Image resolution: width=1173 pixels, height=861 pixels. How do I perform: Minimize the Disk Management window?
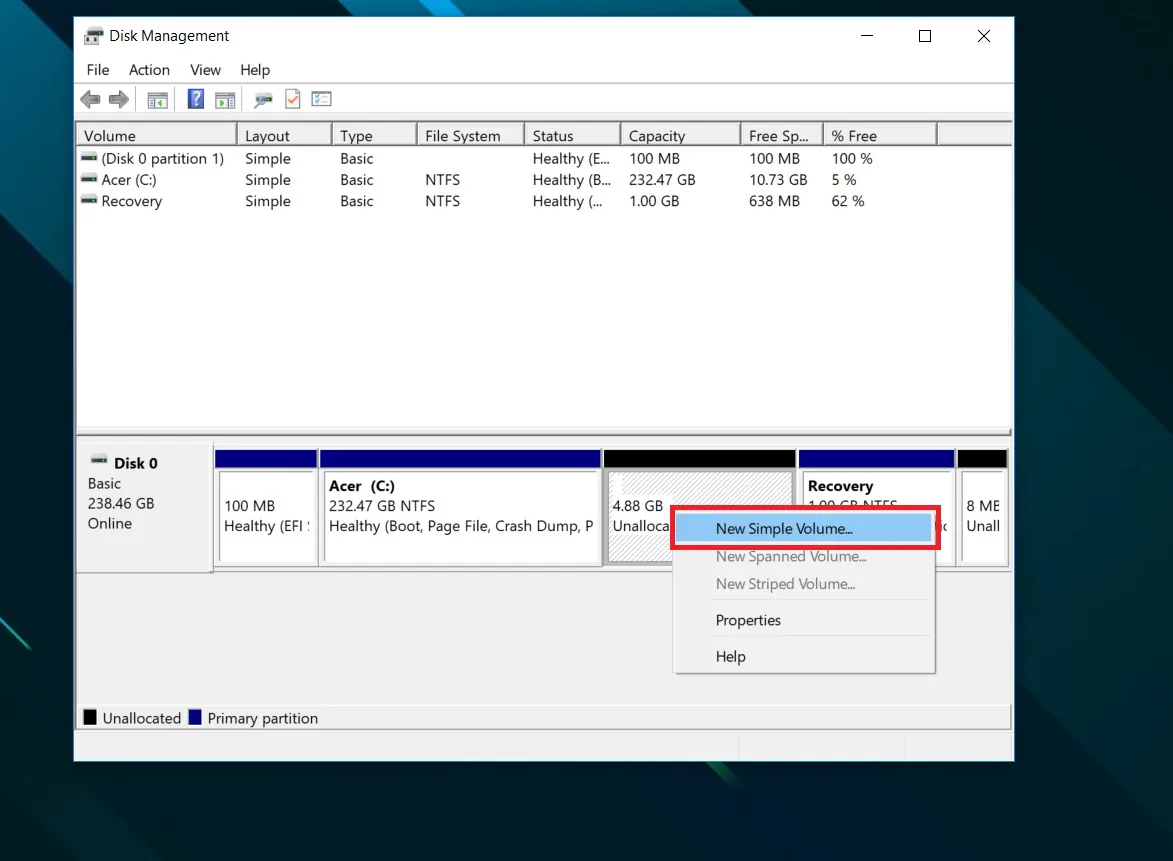(867, 36)
